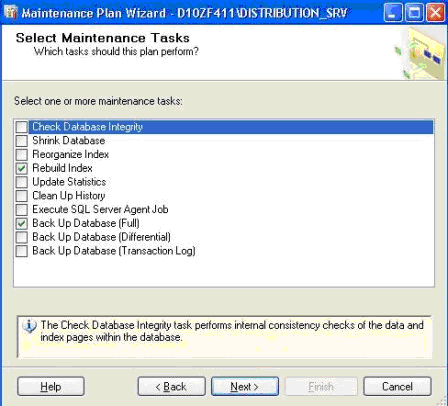Minimize the Maintenance Plan Wizard window
This screenshot has width=448, height=406.
pyautogui.click(x=393, y=13)
